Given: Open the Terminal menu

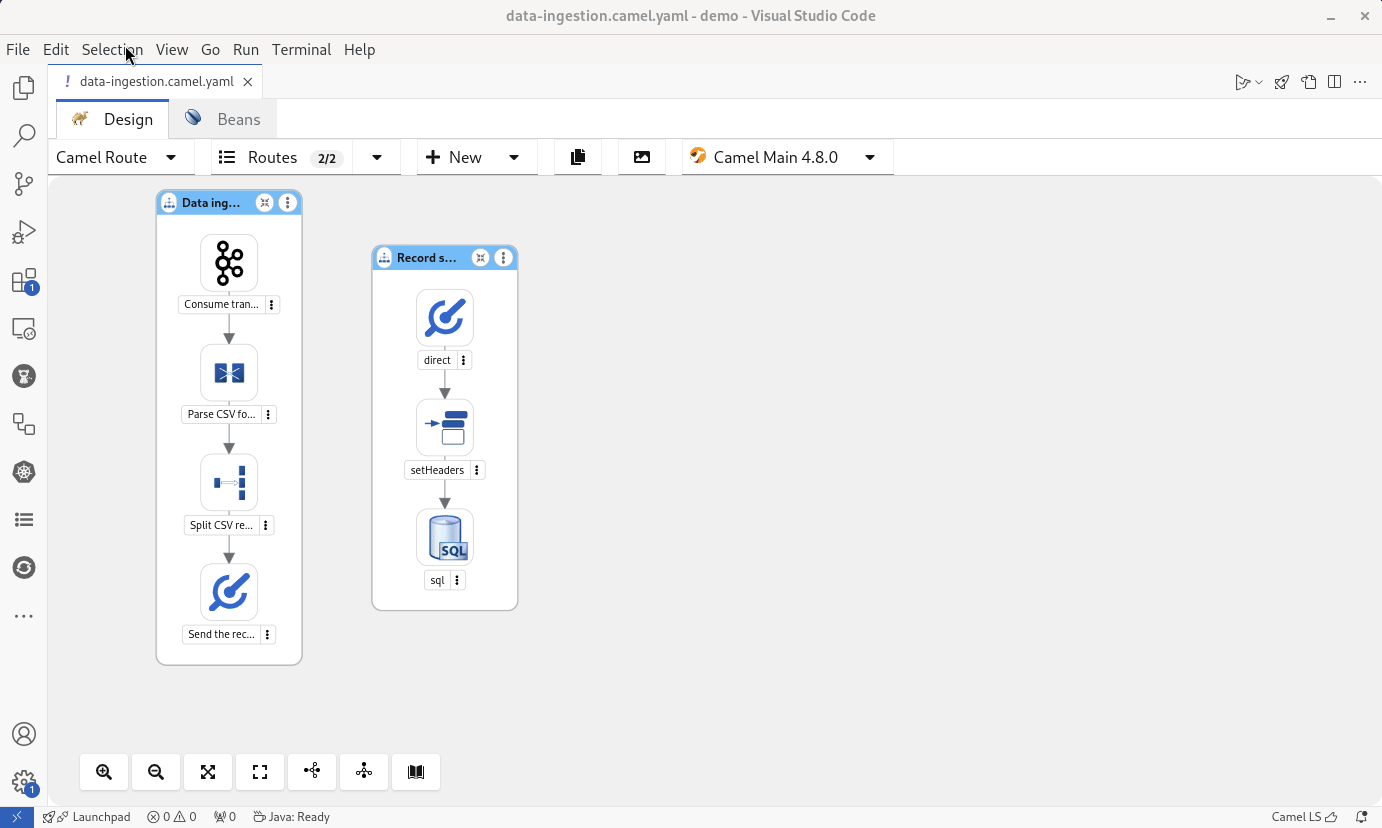Looking at the screenshot, I should pos(301,49).
